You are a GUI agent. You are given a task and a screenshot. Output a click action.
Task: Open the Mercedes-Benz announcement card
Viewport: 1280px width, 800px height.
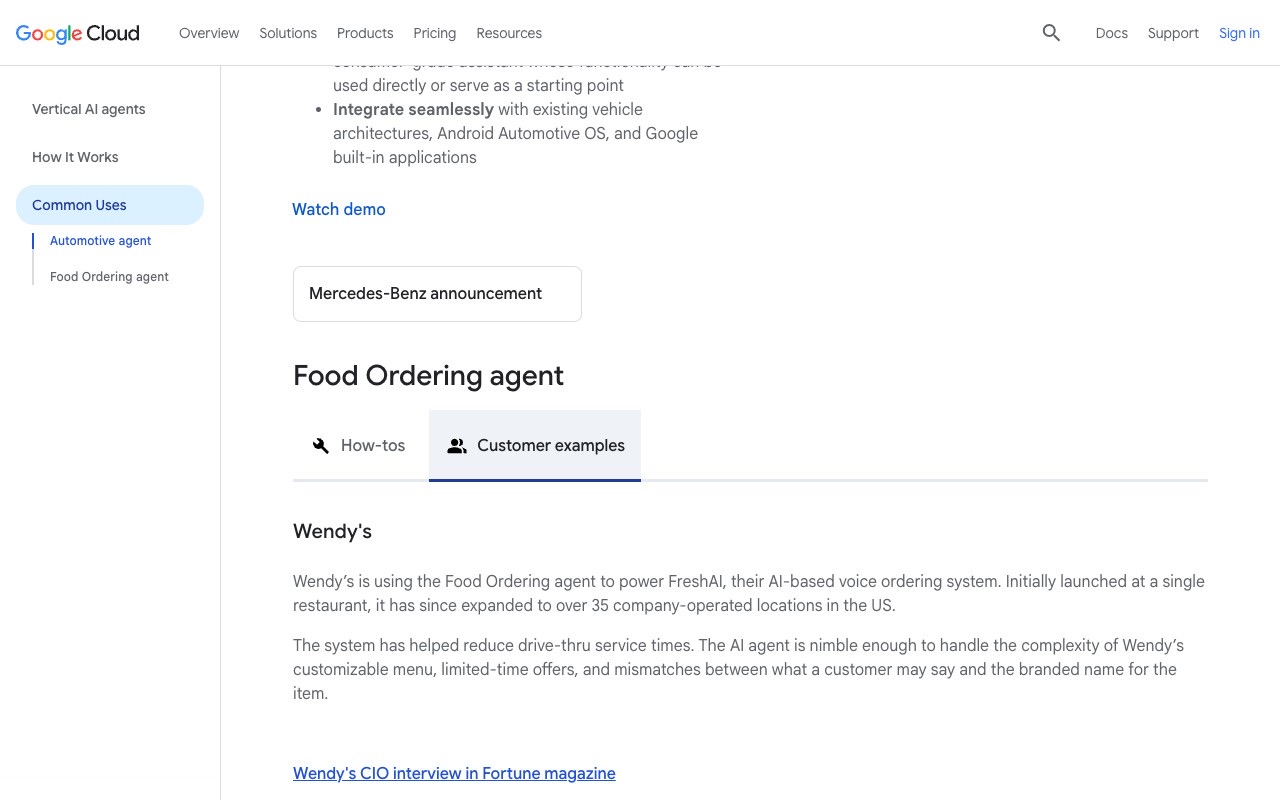point(437,294)
